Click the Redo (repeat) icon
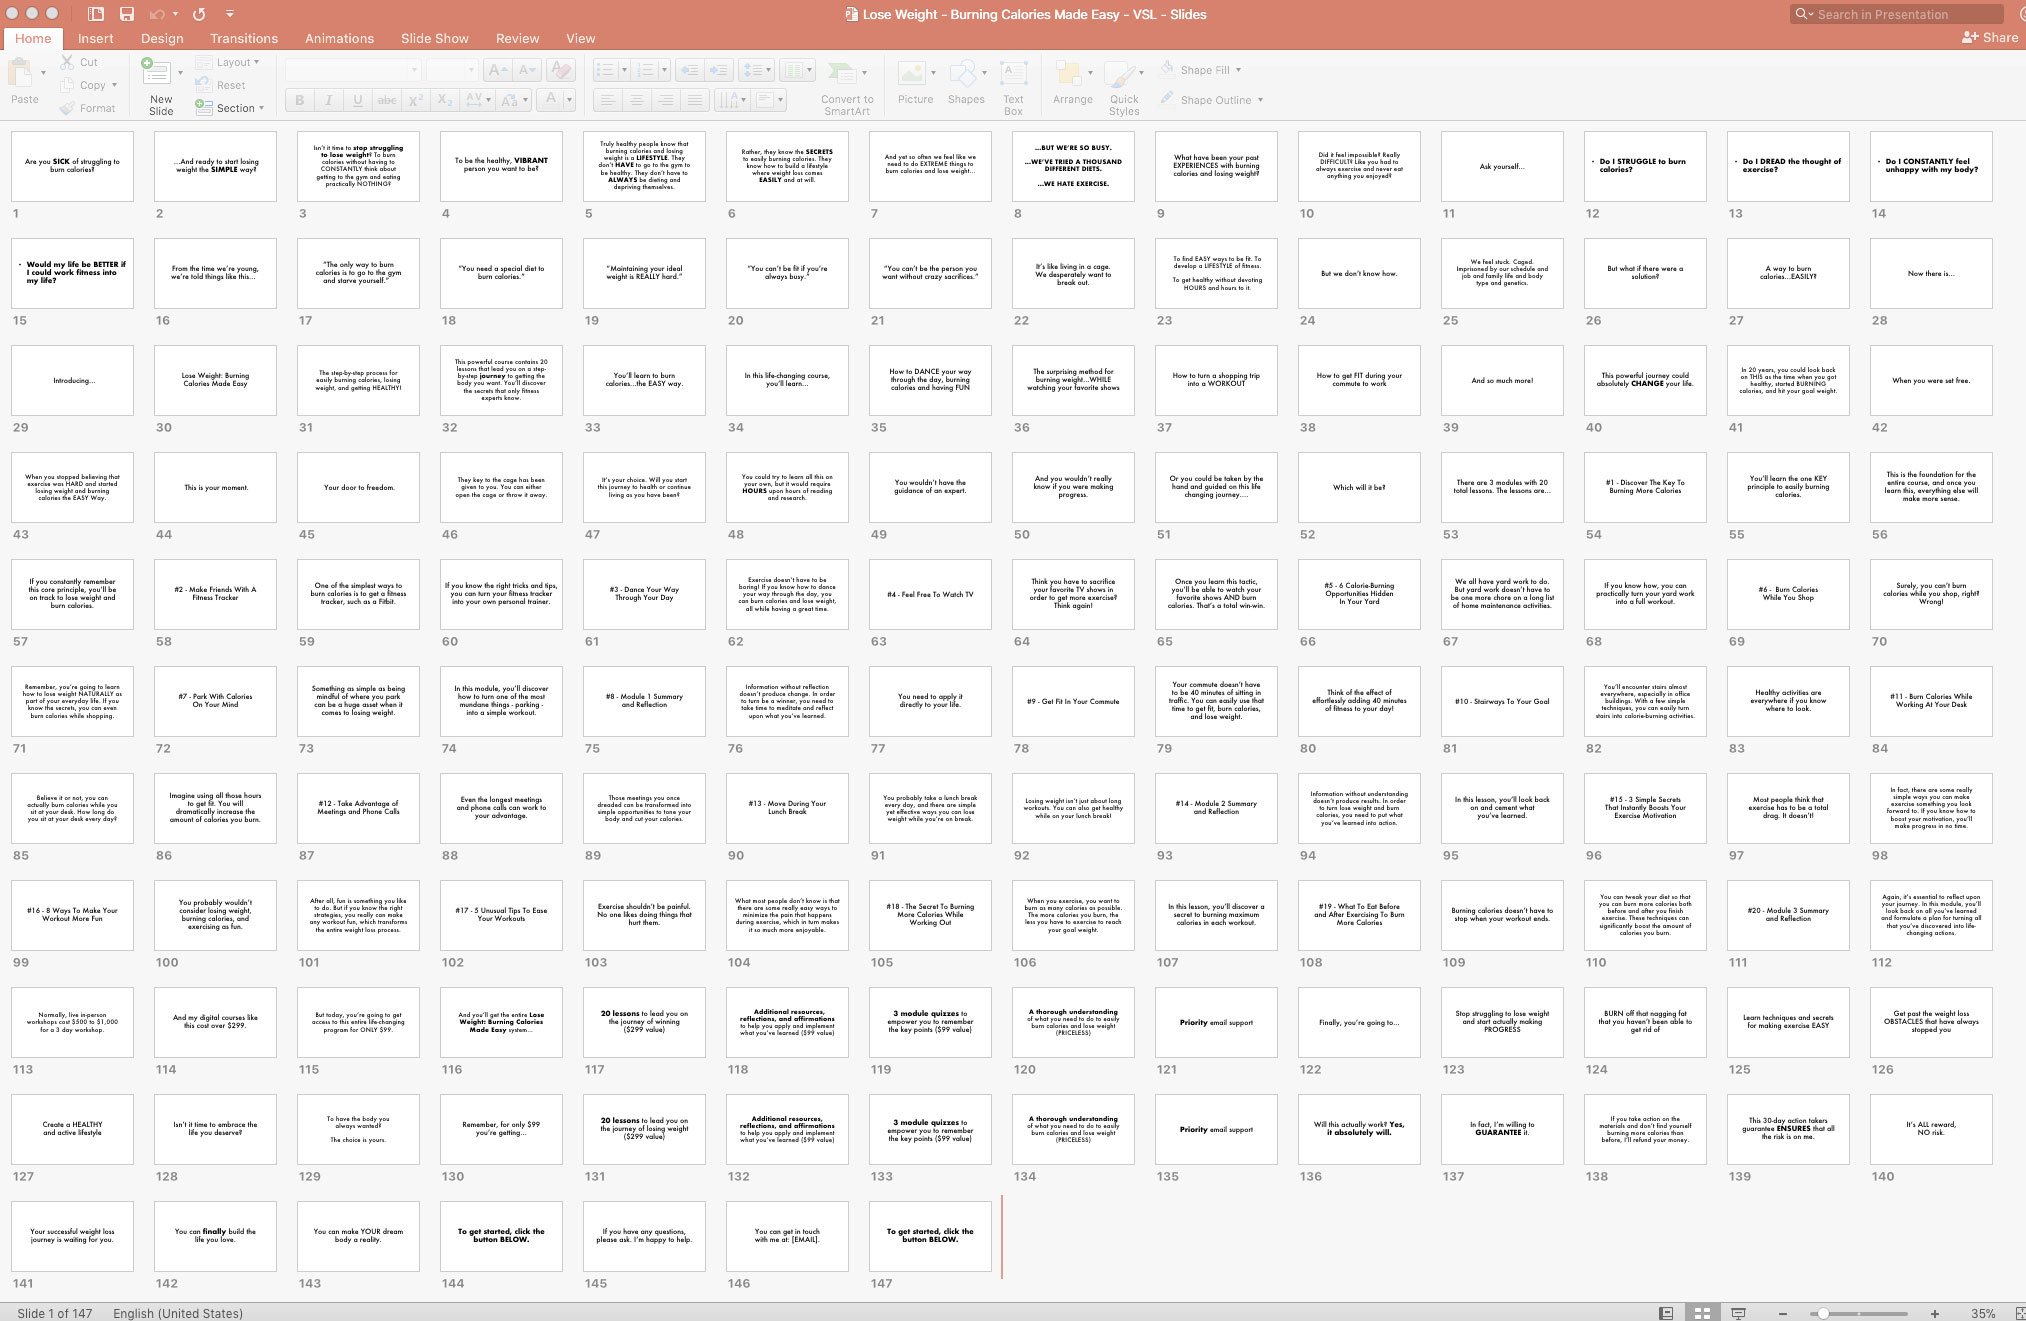This screenshot has height=1321, width=2026. (x=199, y=14)
